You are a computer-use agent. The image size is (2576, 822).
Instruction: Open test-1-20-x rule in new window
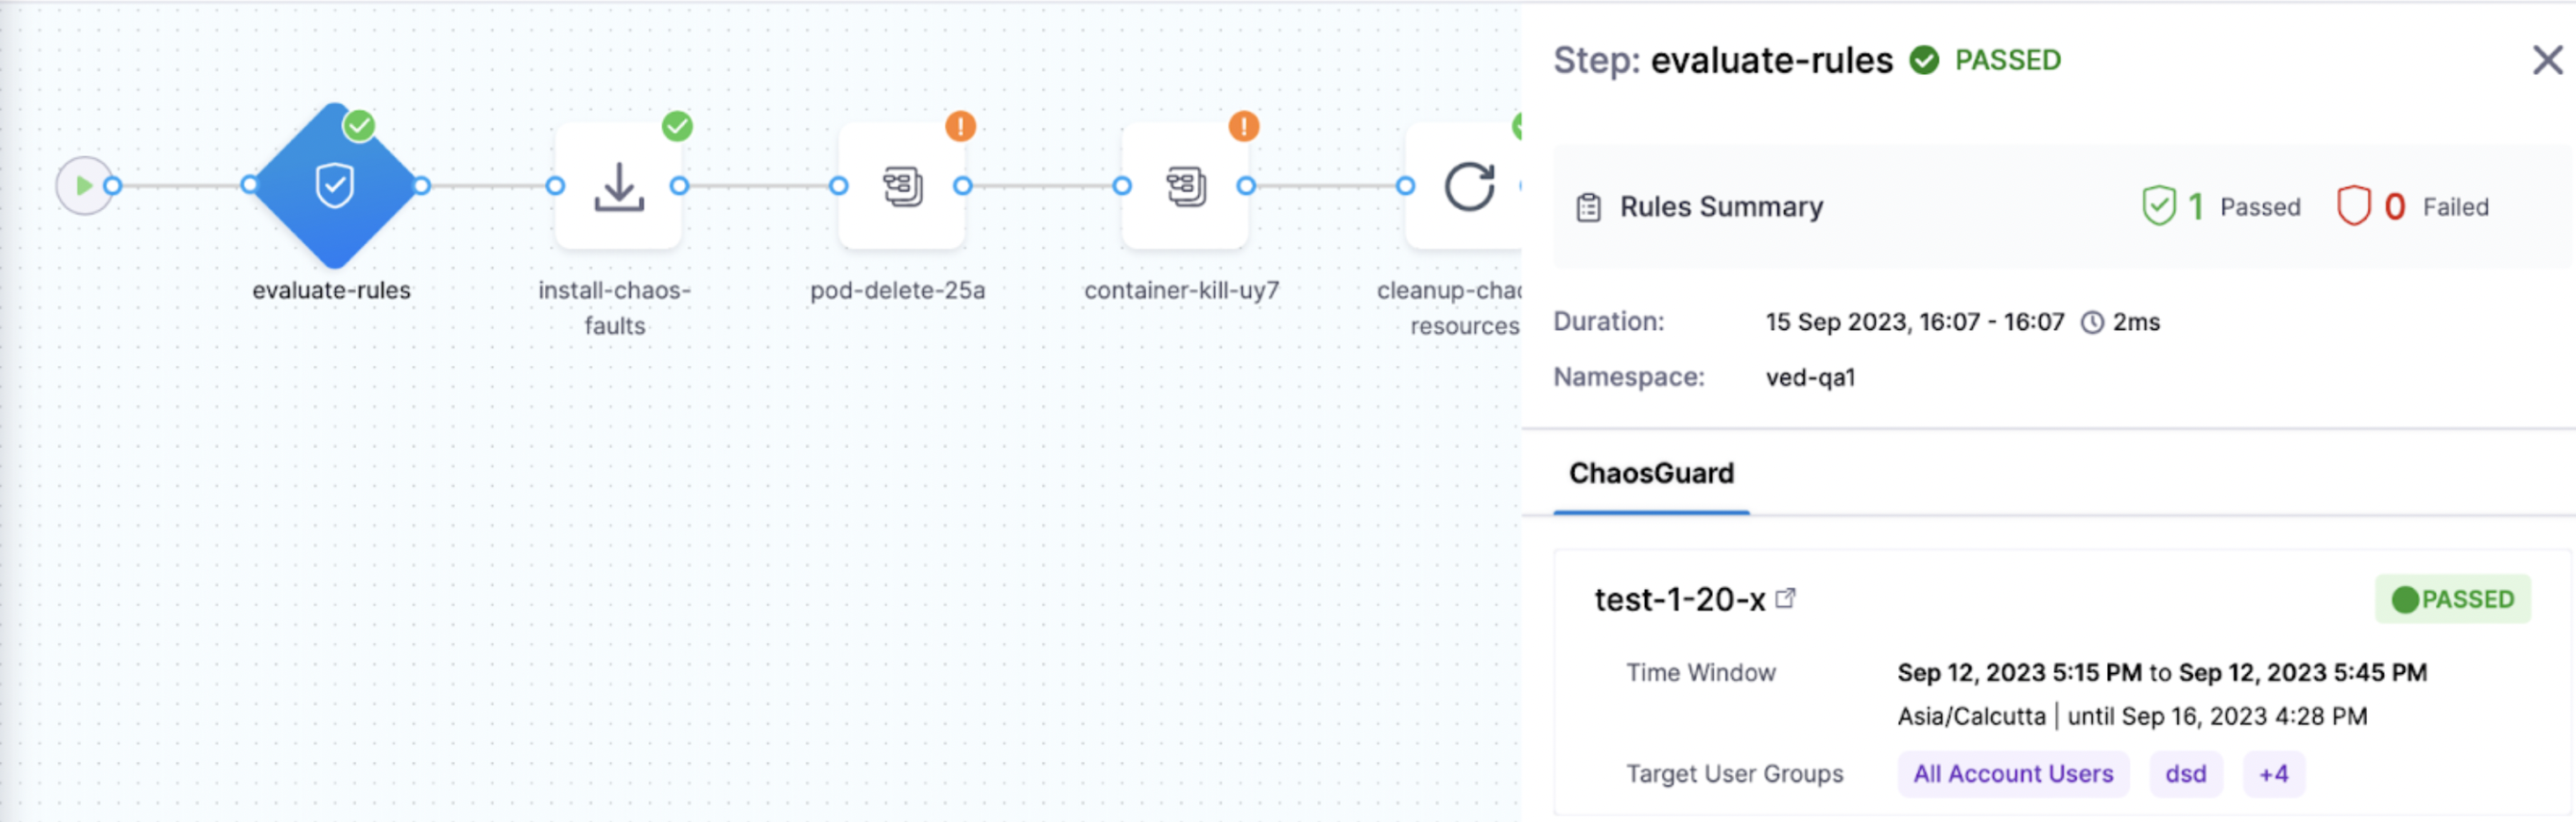click(1785, 598)
